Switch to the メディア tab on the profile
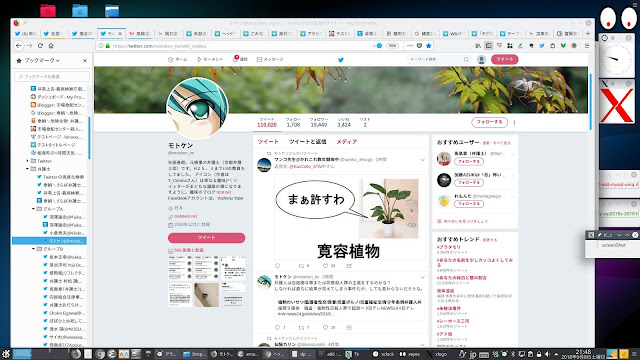Viewport: 640px width, 360px height. [347, 142]
